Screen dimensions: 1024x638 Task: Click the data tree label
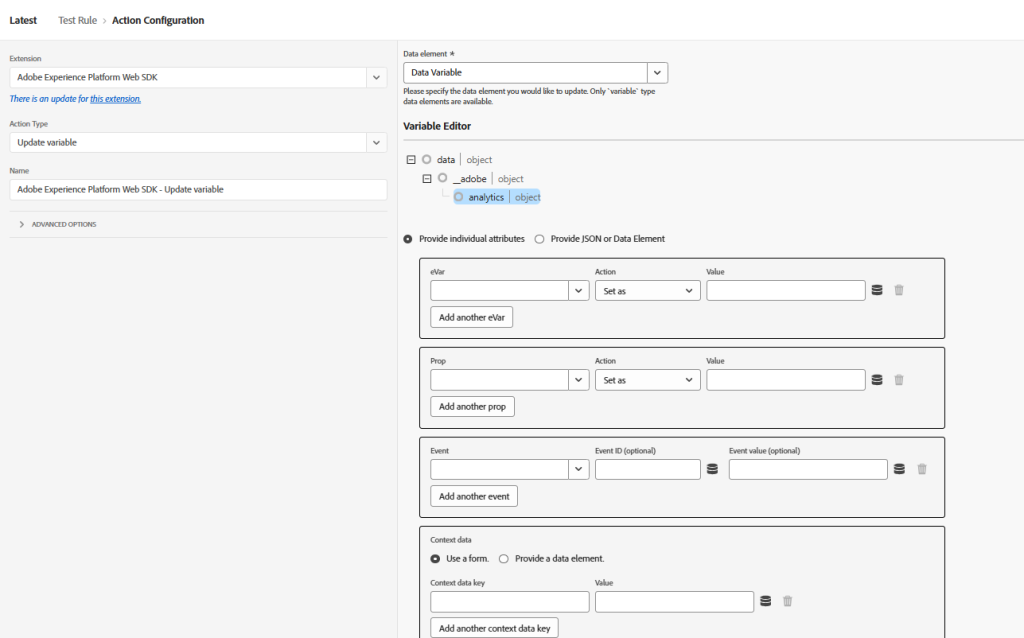click(446, 159)
